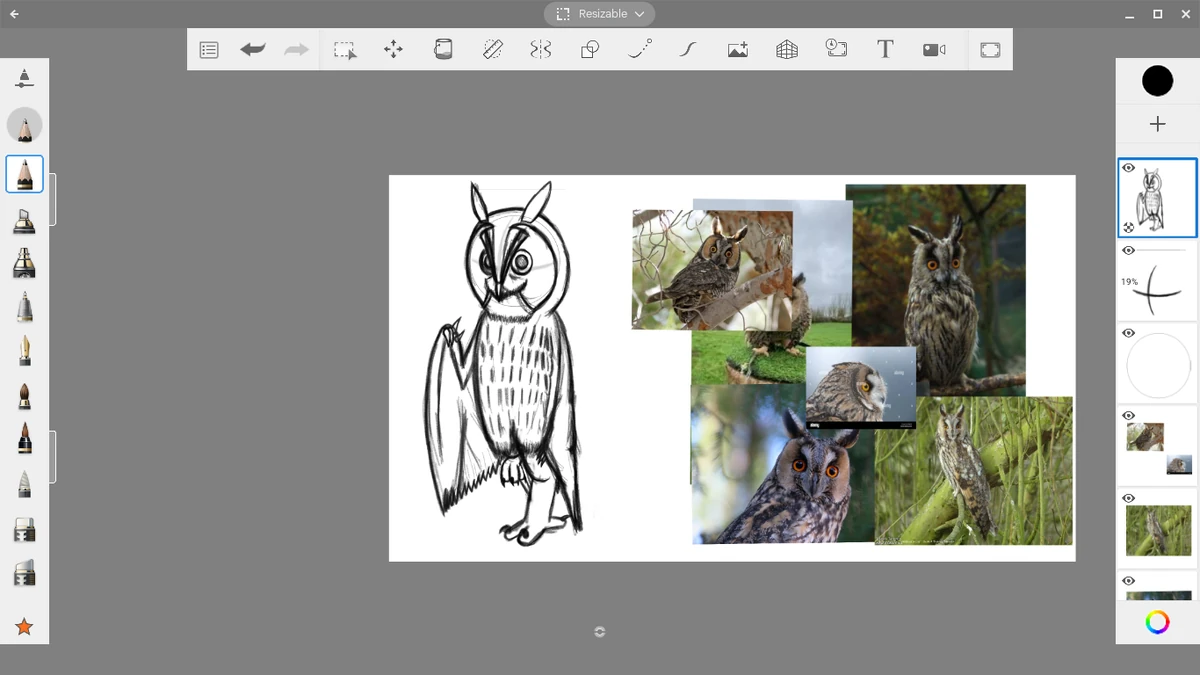Expand brush properties at top of palette
The image size is (1200, 675).
click(x=24, y=78)
